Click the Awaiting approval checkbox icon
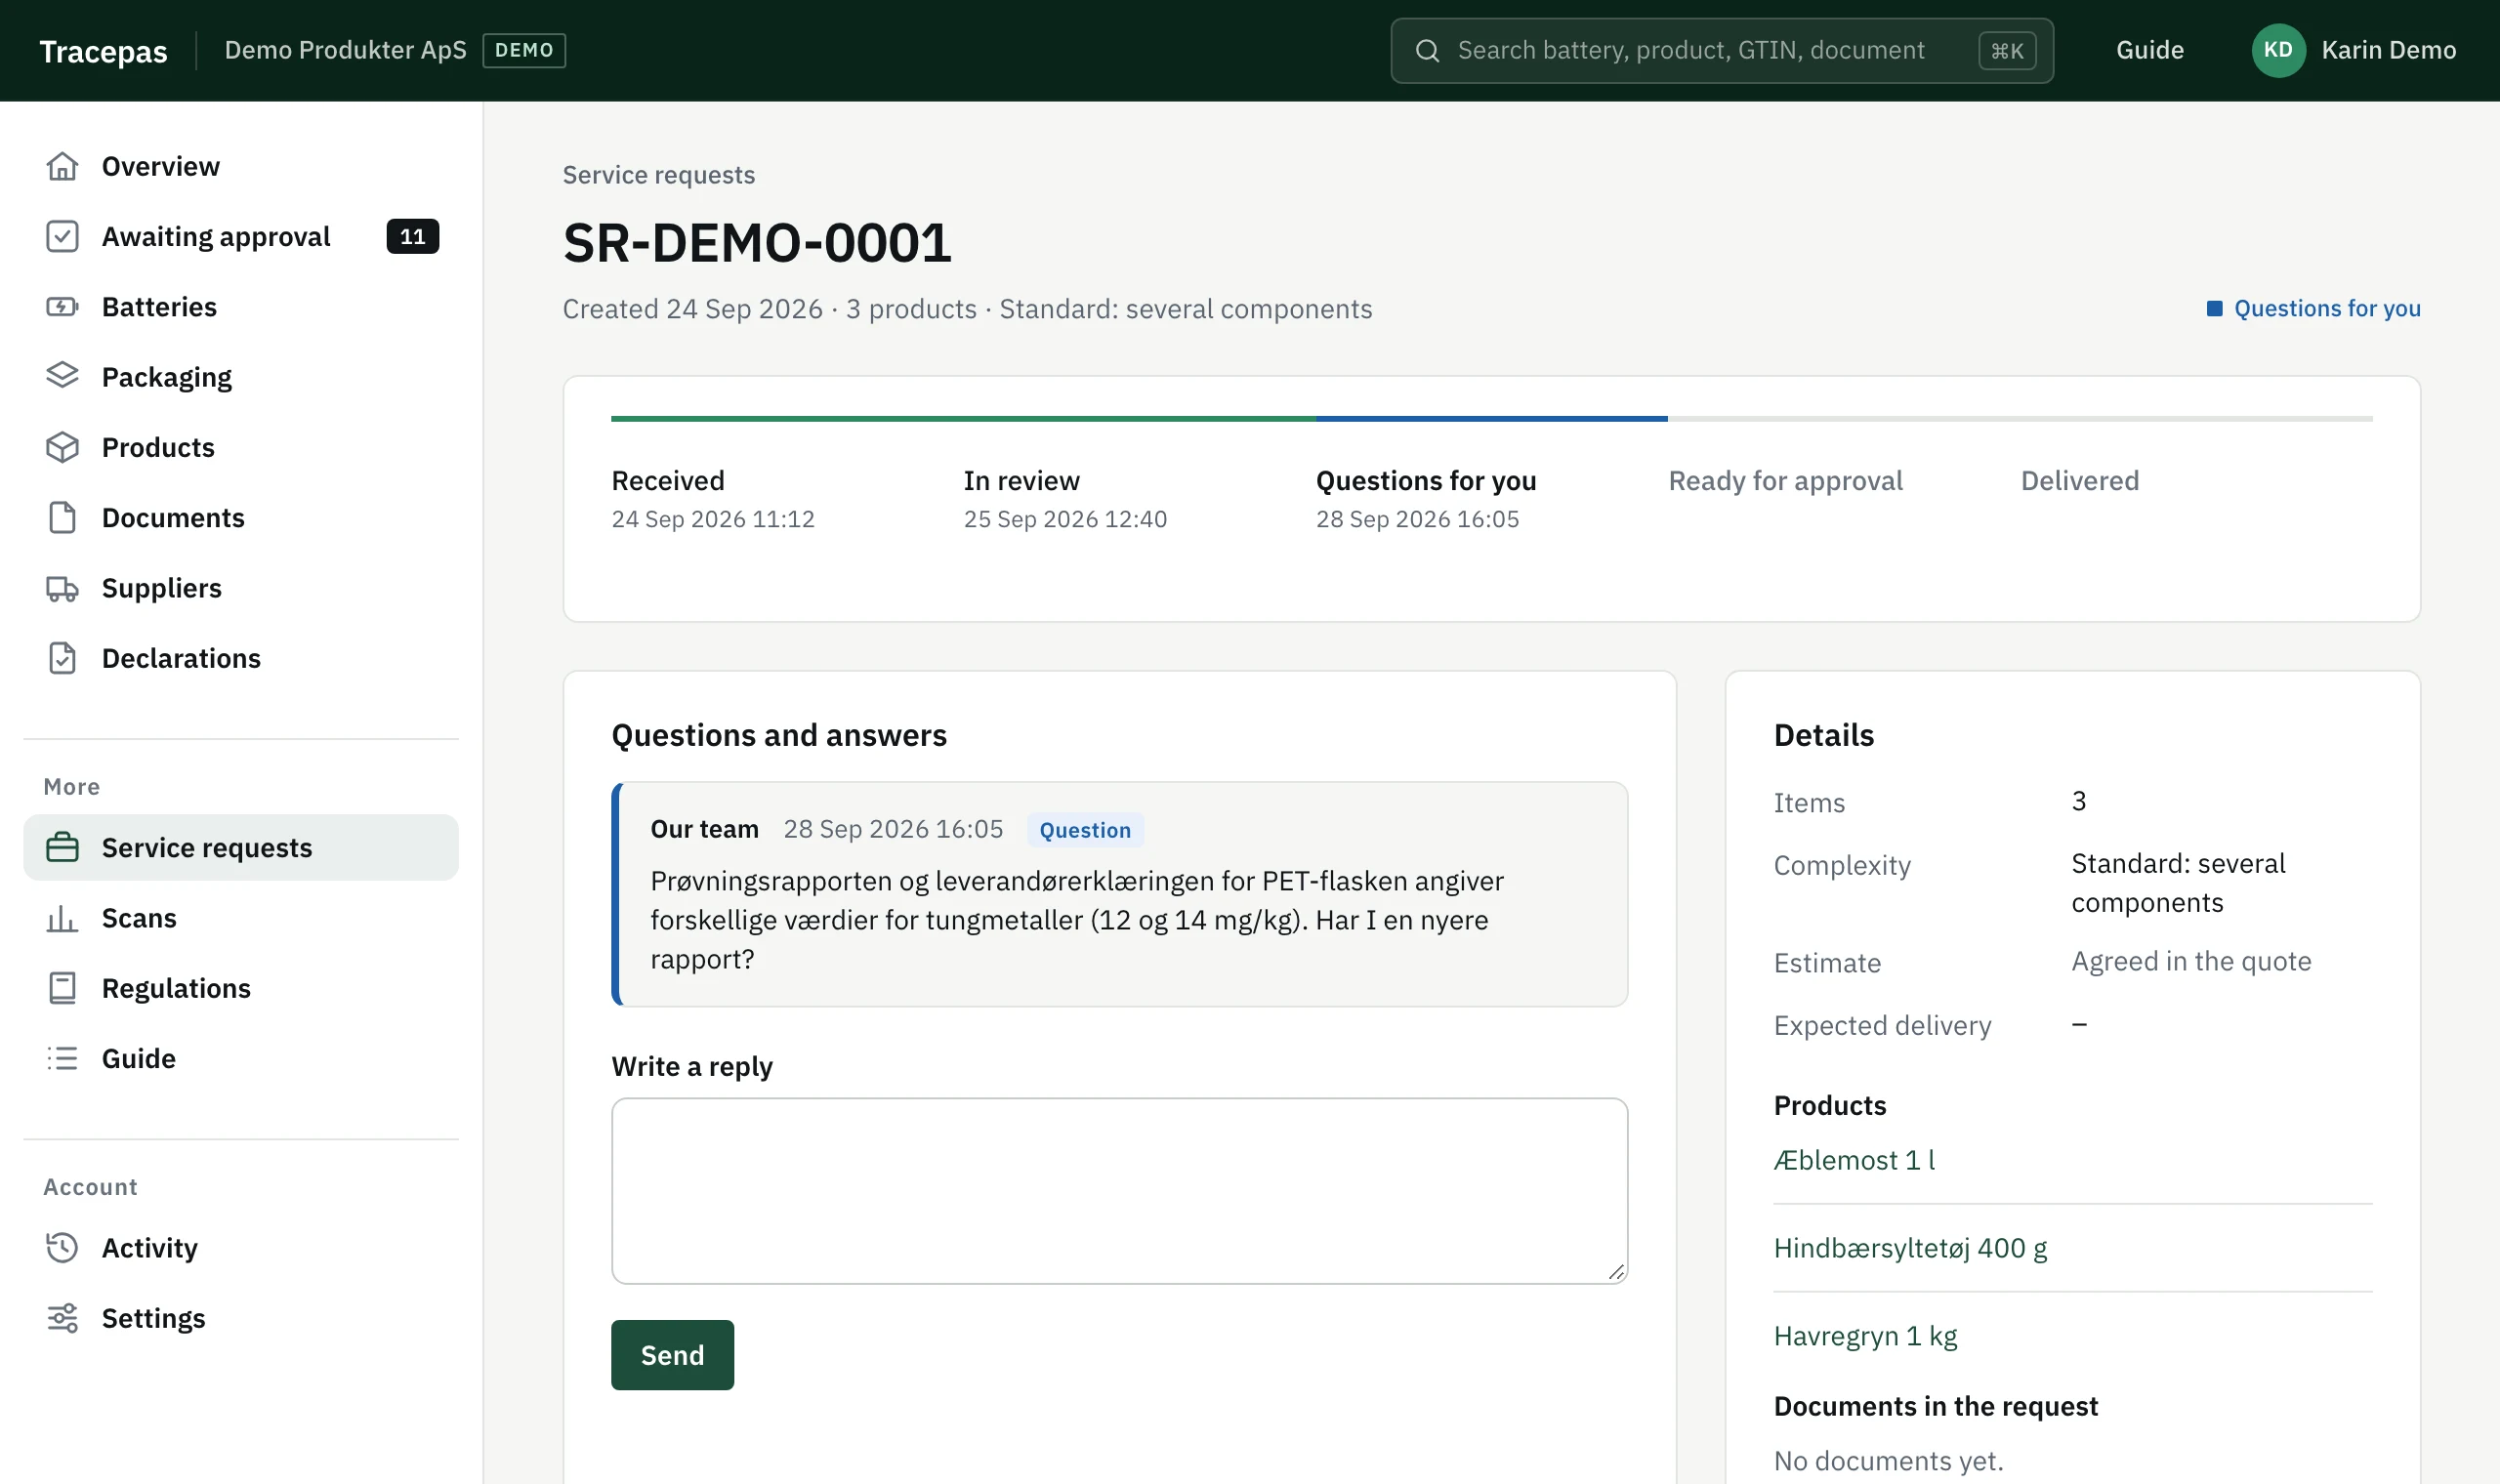2500x1484 pixels. (62, 236)
